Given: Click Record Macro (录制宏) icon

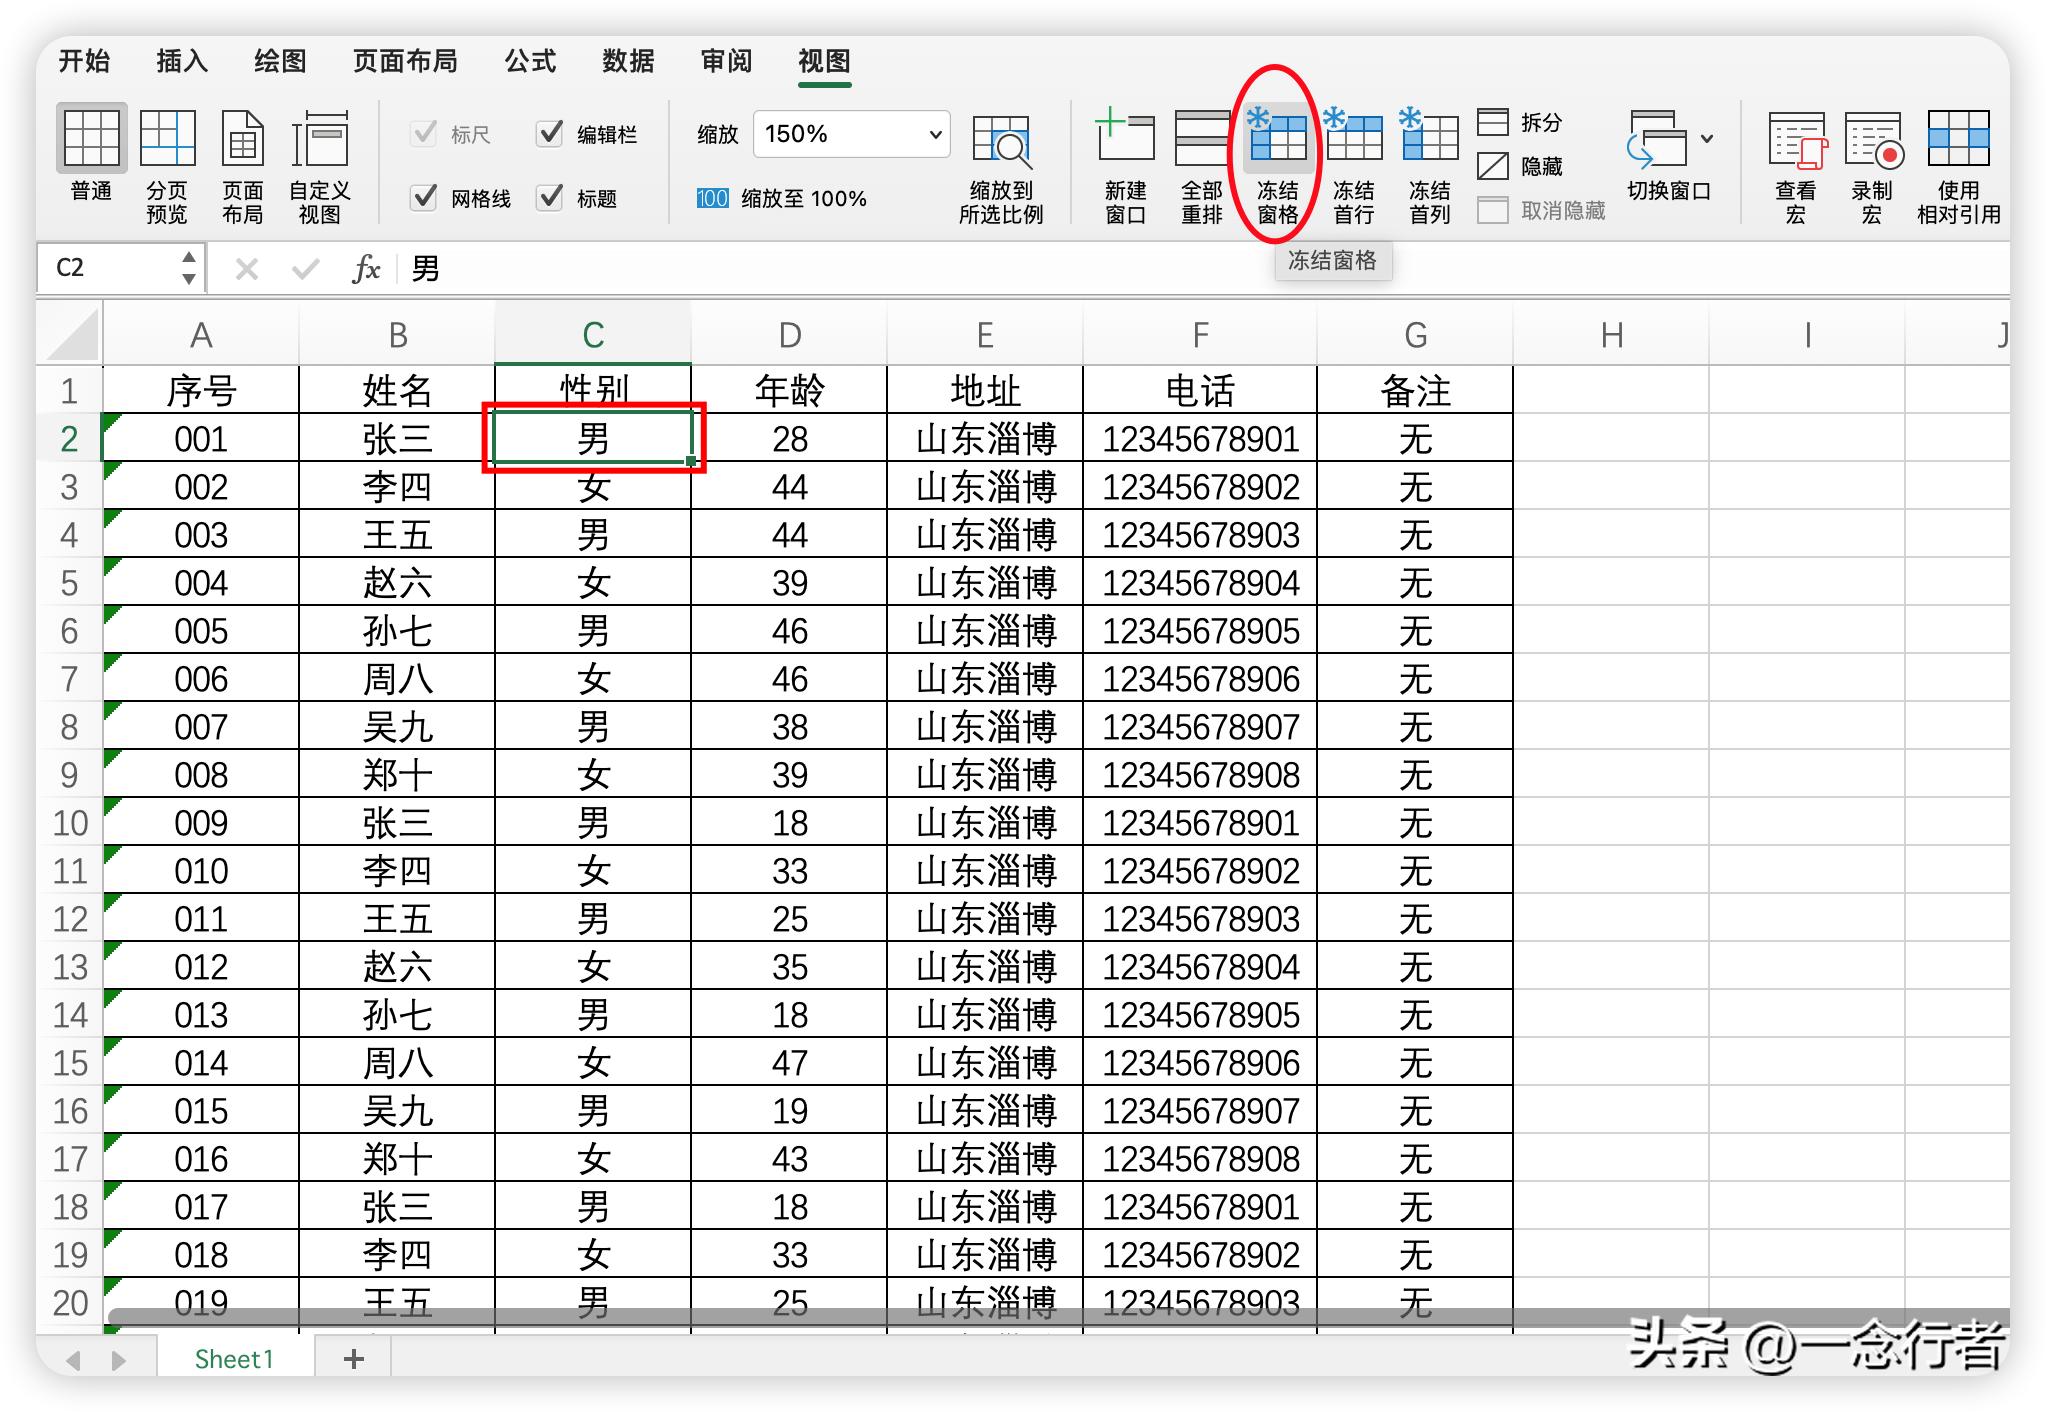Looking at the screenshot, I should pos(1872,140).
